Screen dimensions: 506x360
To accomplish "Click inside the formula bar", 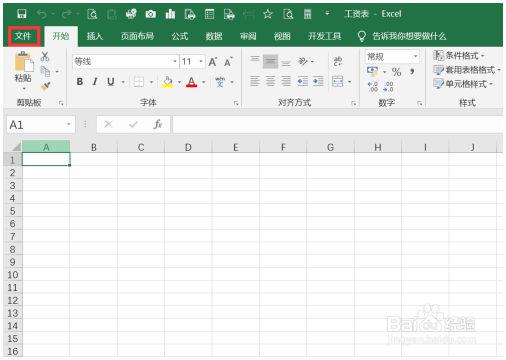I will [x=337, y=125].
